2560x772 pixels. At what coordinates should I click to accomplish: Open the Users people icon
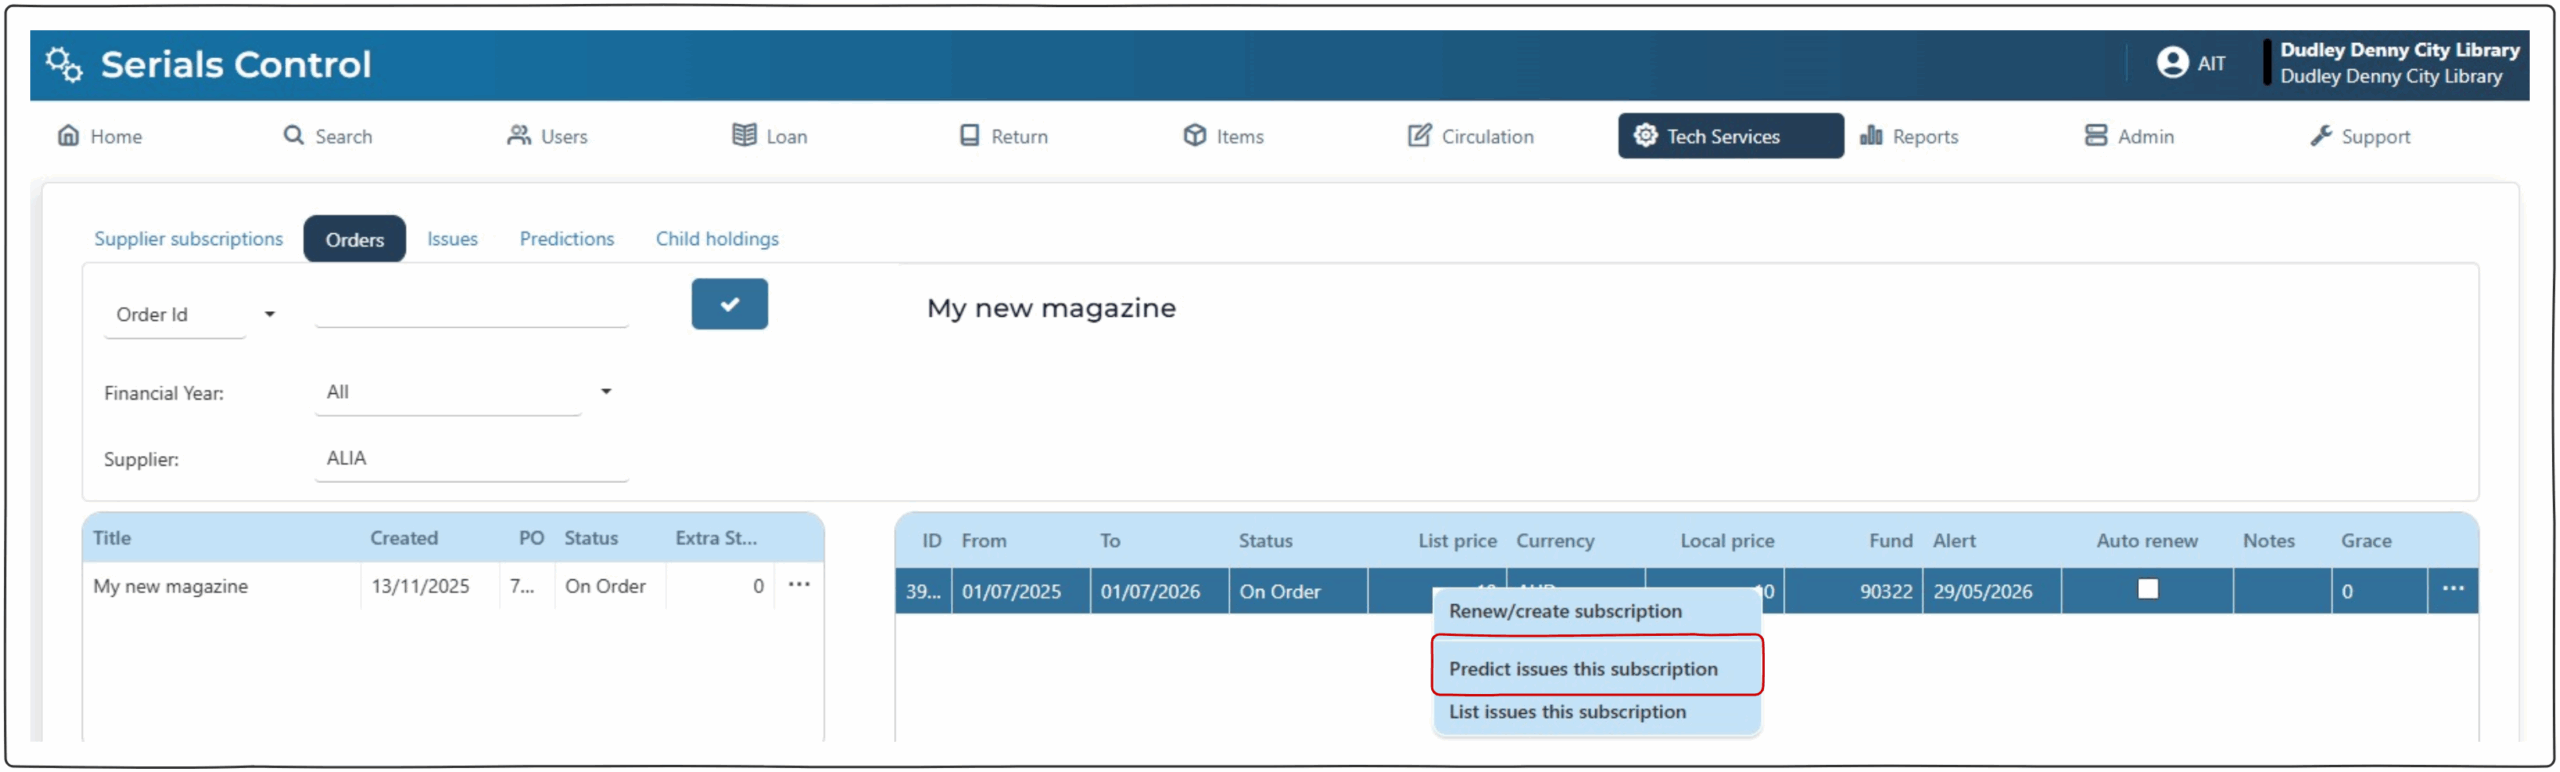518,136
